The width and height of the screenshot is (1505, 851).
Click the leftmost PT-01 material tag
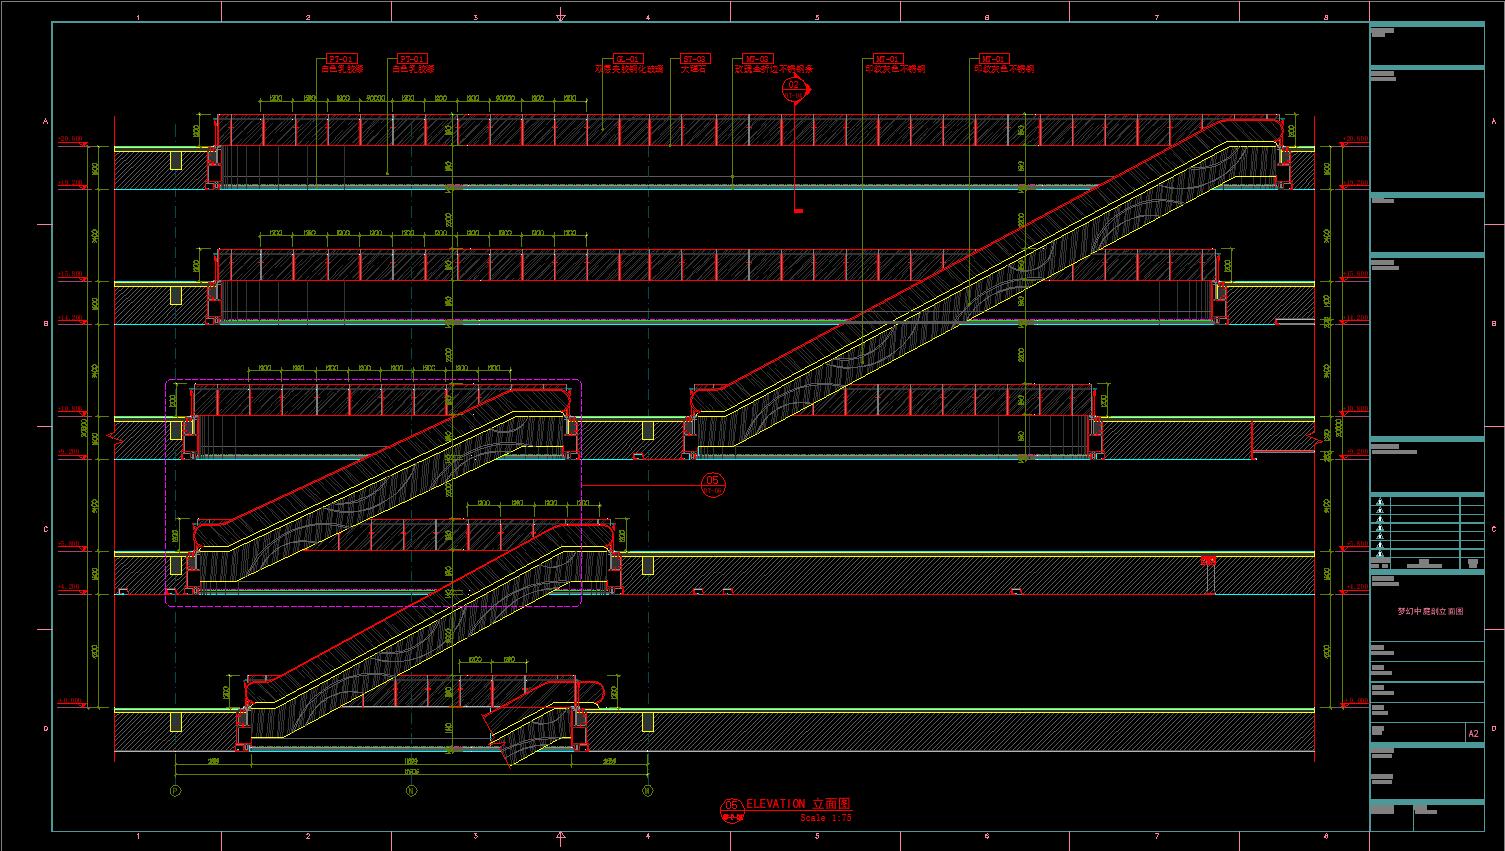341,60
